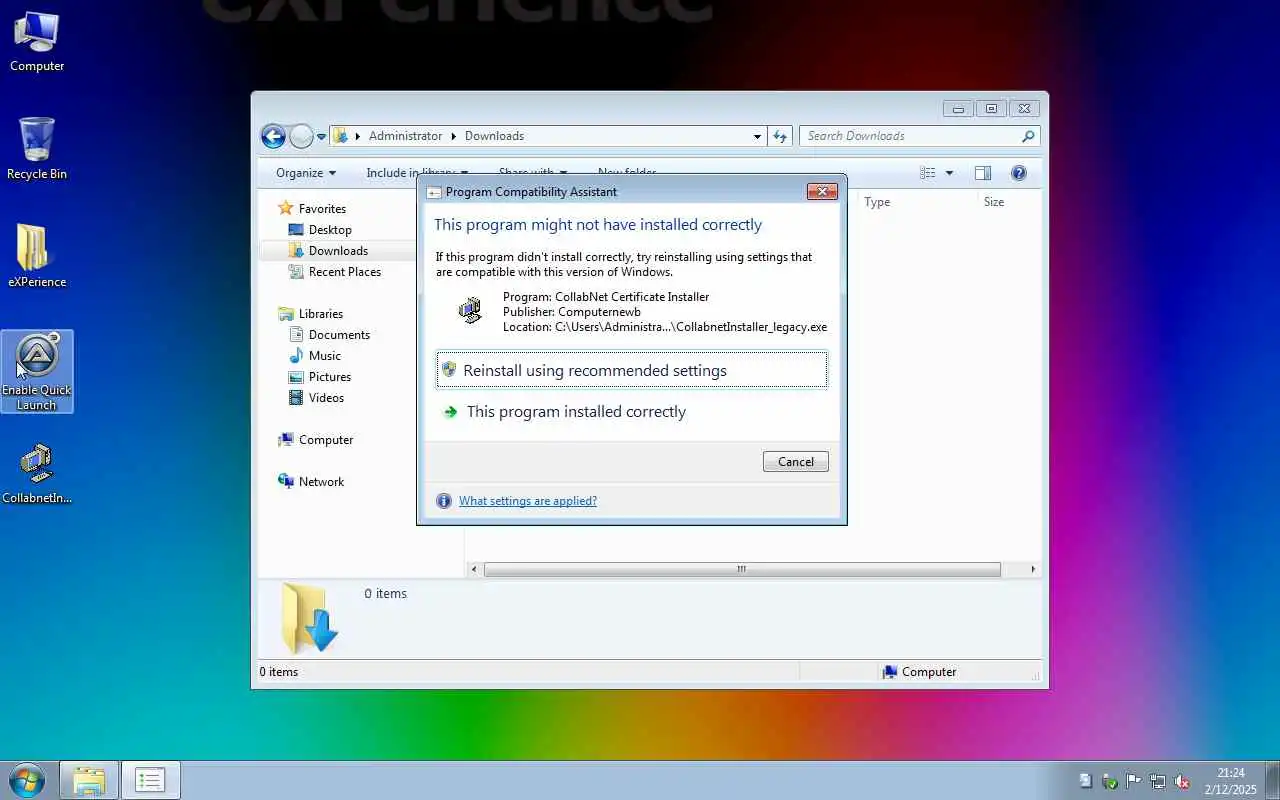The height and width of the screenshot is (800, 1280).
Task: Open Action Center flag tray icon
Action: coord(1133,781)
